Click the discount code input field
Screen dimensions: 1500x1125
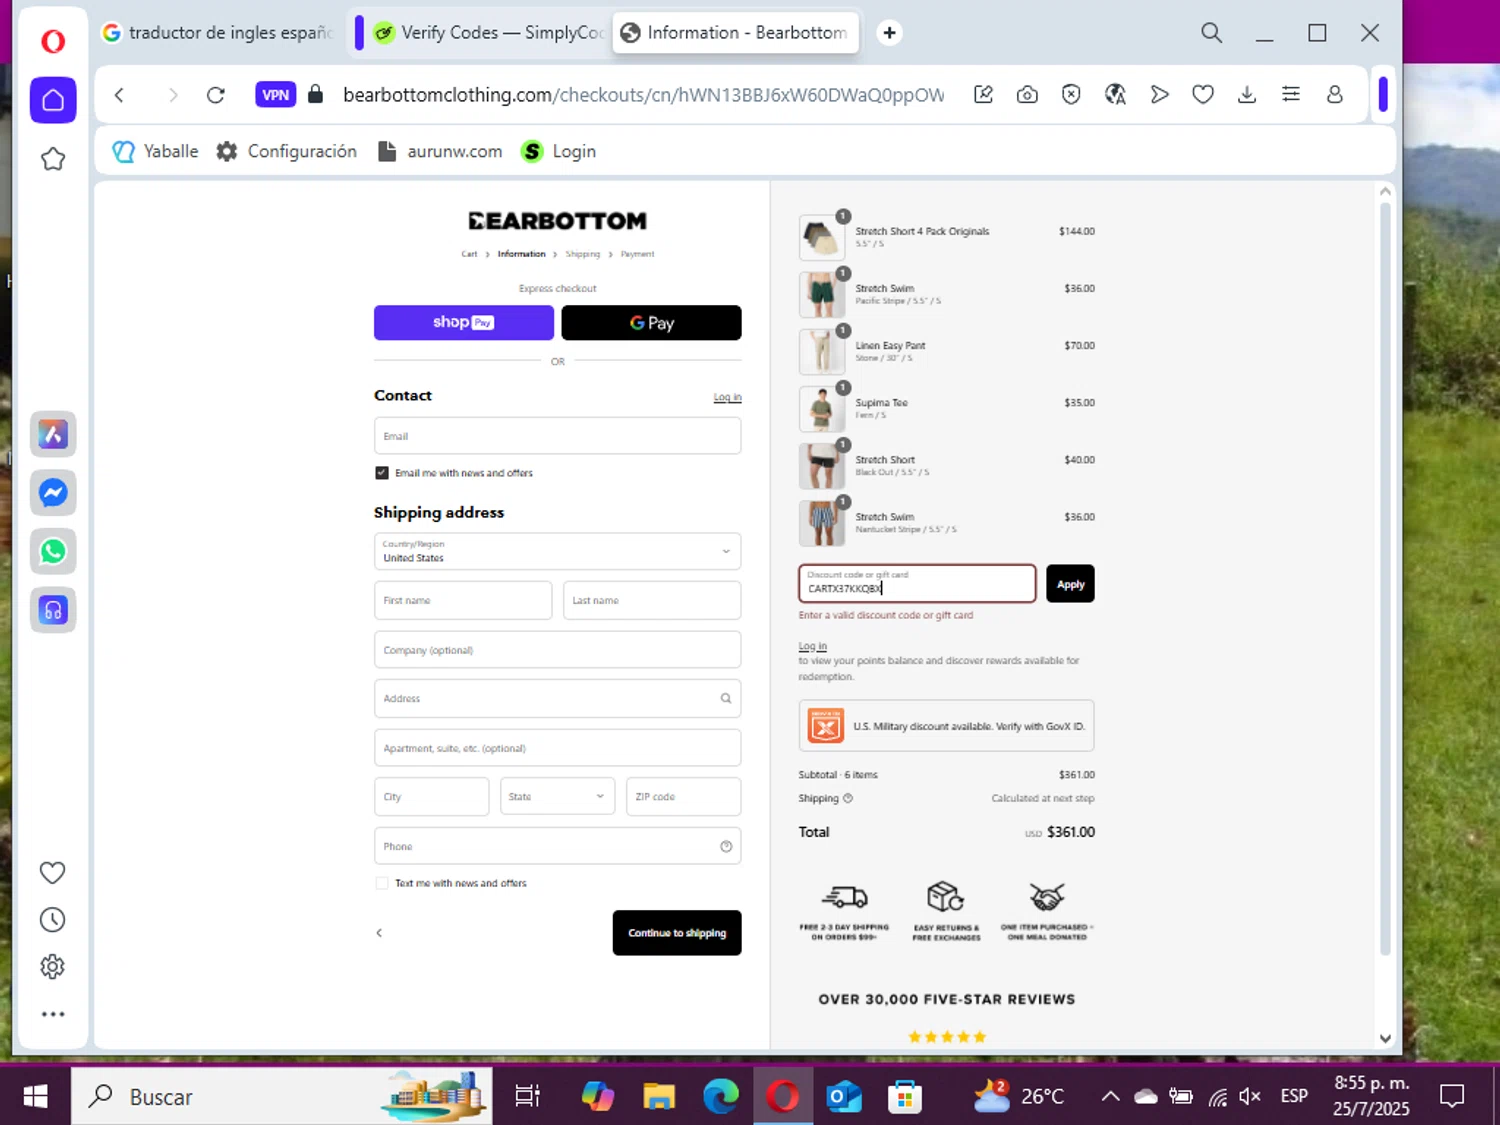point(917,584)
